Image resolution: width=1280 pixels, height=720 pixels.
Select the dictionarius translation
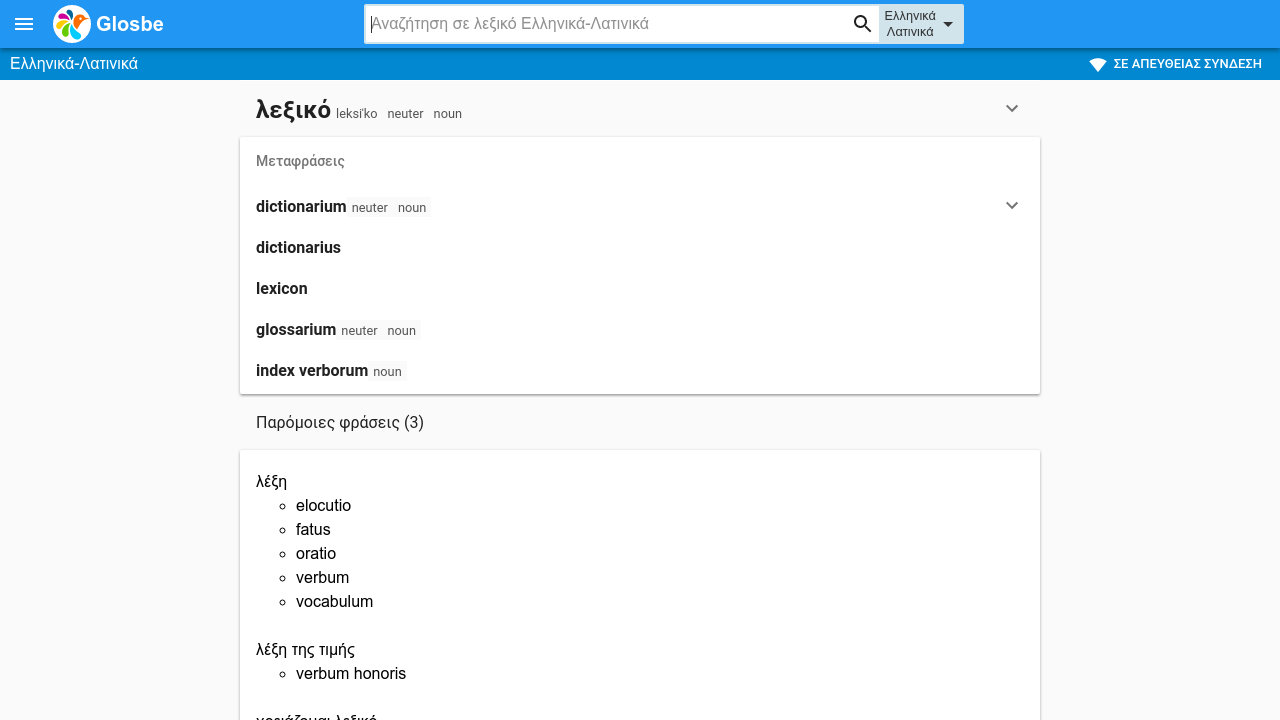(x=298, y=247)
